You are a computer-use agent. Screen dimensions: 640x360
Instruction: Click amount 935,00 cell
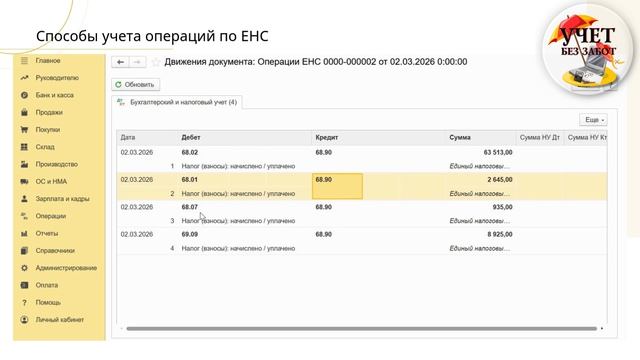(502, 207)
